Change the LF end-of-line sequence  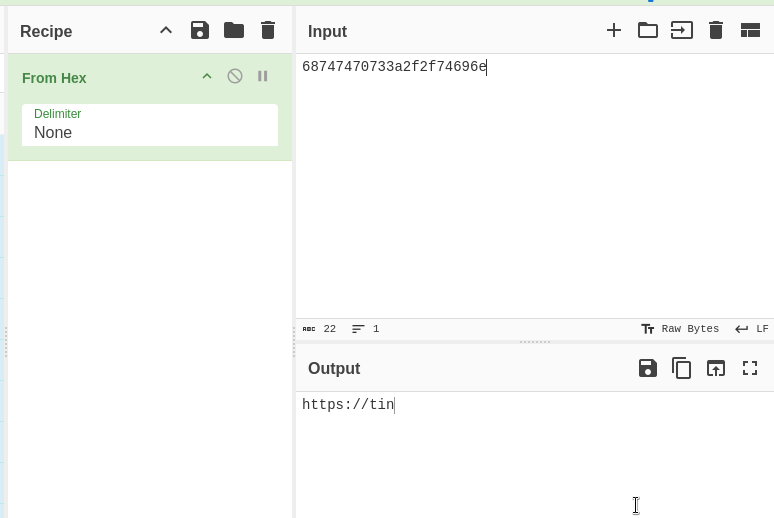click(x=752, y=329)
